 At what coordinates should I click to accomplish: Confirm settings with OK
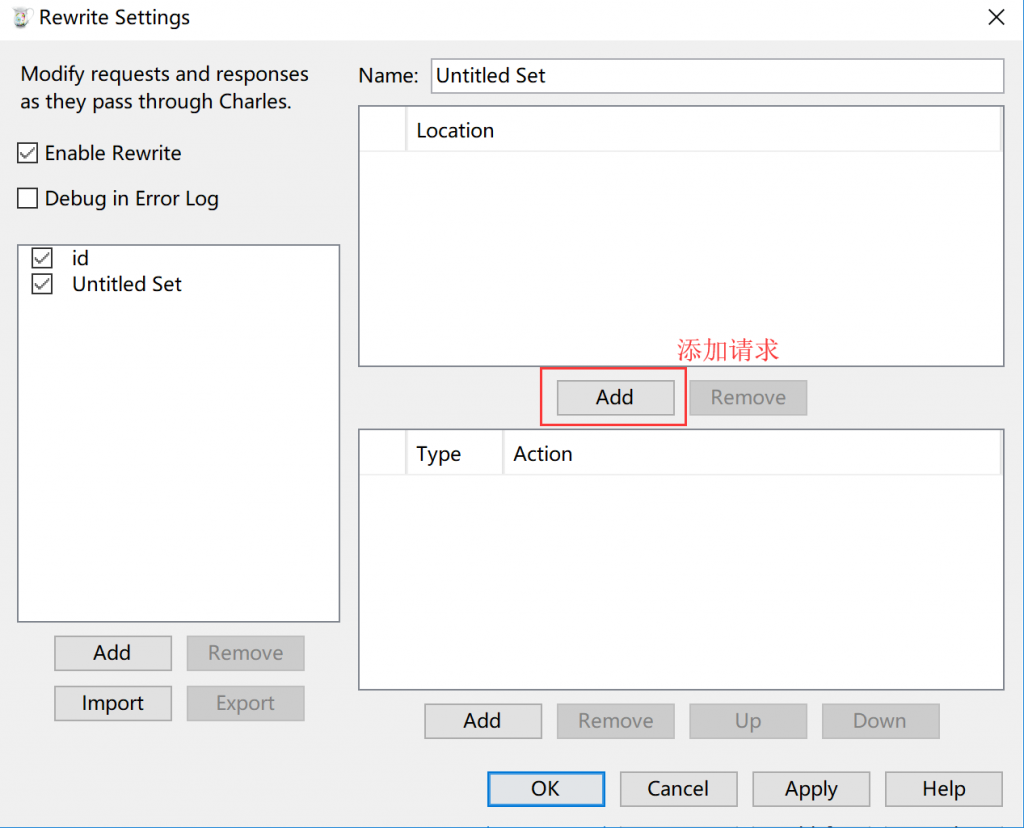click(546, 789)
